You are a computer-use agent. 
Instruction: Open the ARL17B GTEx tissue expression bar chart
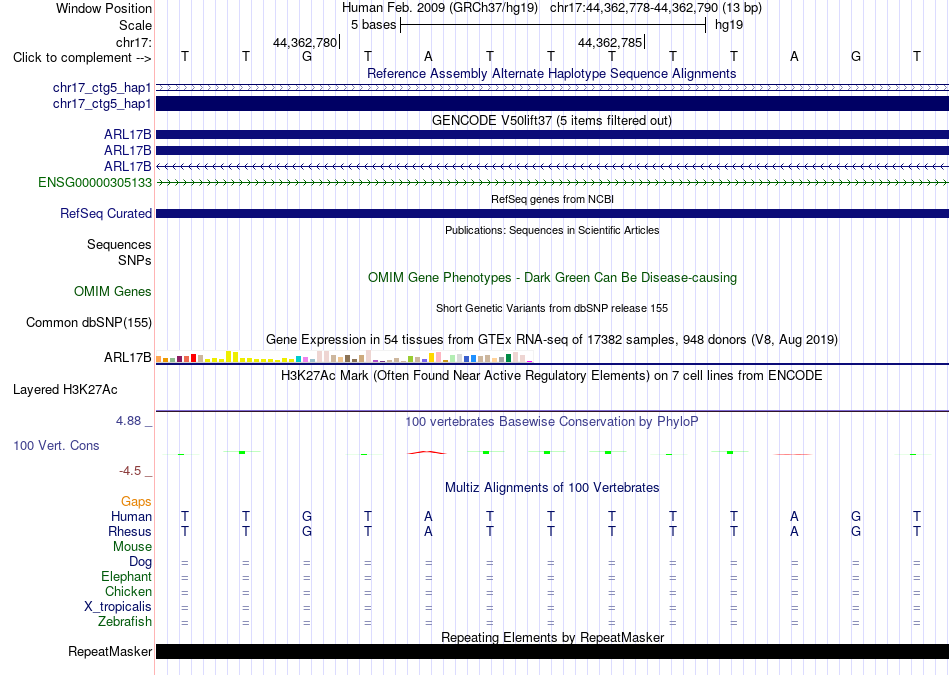[x=345, y=356]
